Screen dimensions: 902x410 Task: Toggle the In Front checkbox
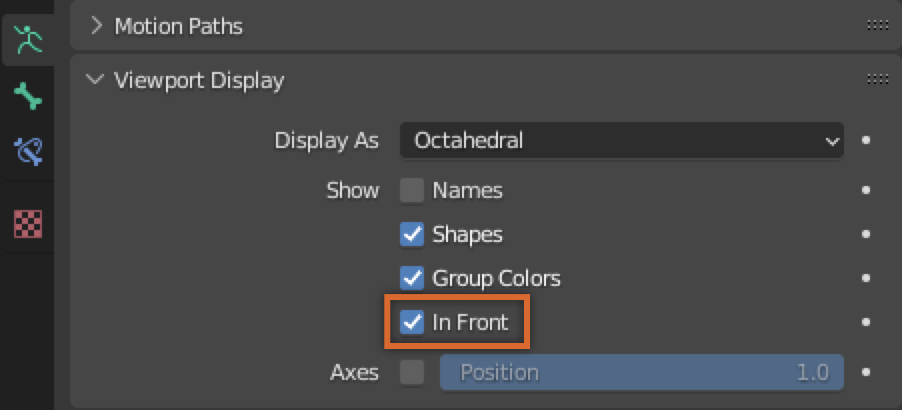tap(412, 322)
